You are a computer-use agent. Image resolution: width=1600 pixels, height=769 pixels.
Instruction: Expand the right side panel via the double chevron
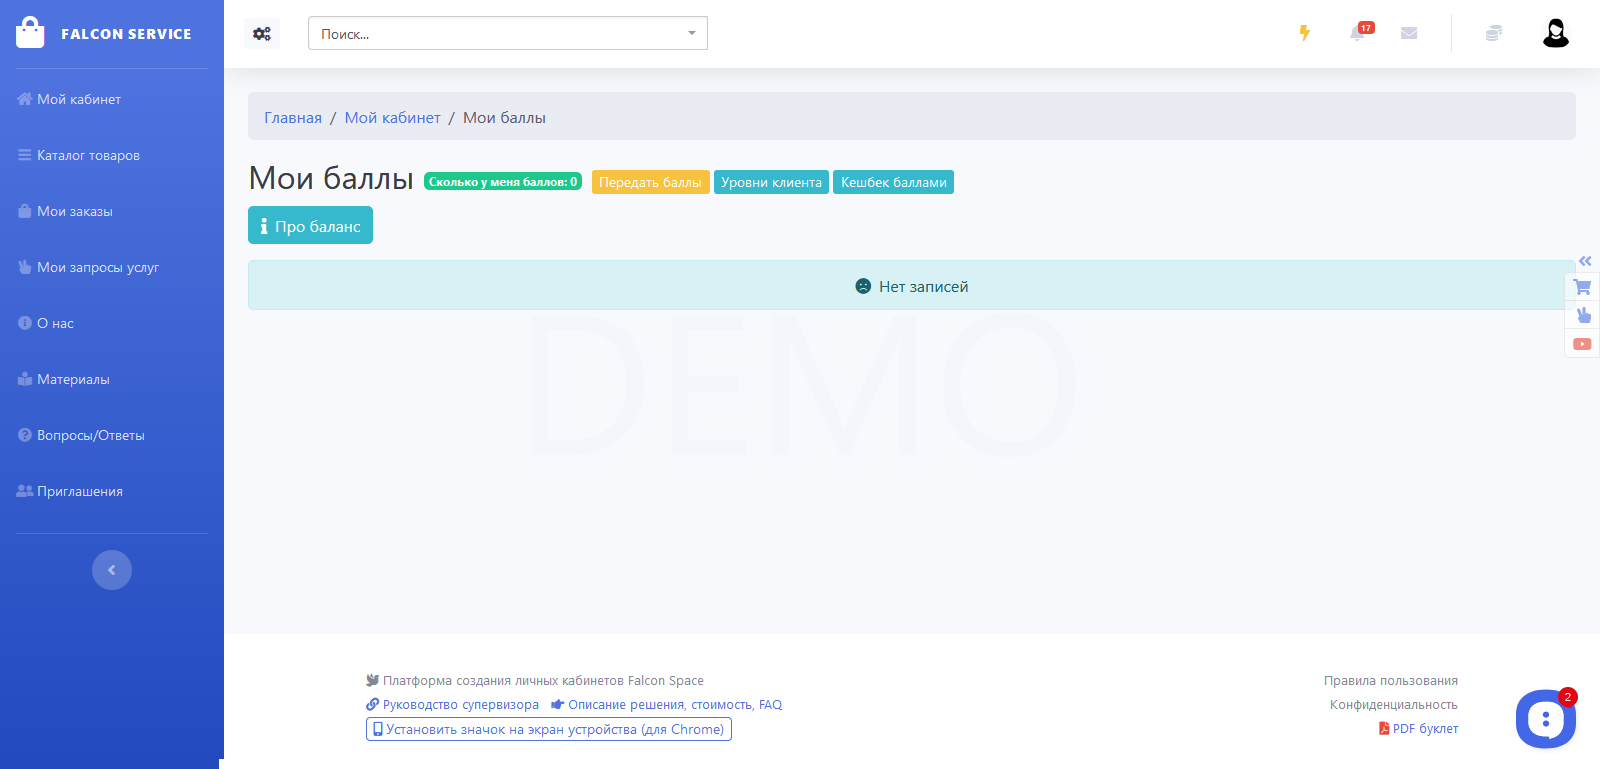coord(1585,261)
